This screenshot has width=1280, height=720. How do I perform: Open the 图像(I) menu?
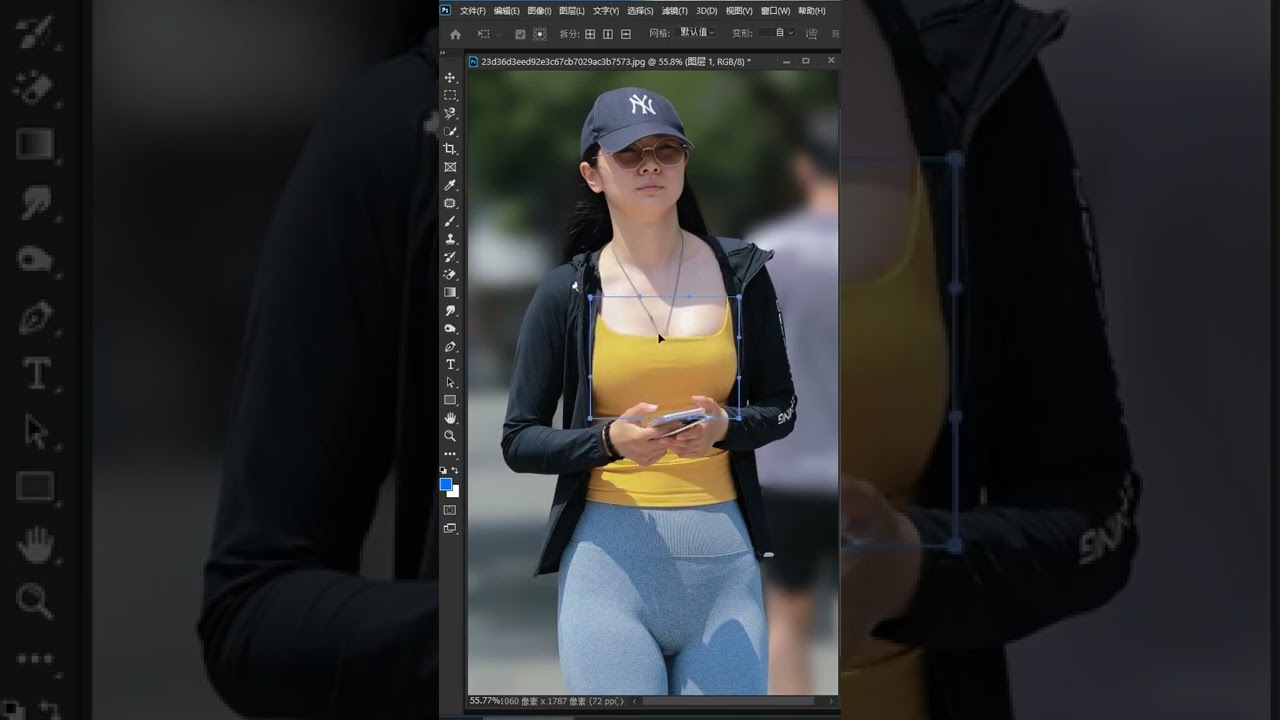[539, 11]
